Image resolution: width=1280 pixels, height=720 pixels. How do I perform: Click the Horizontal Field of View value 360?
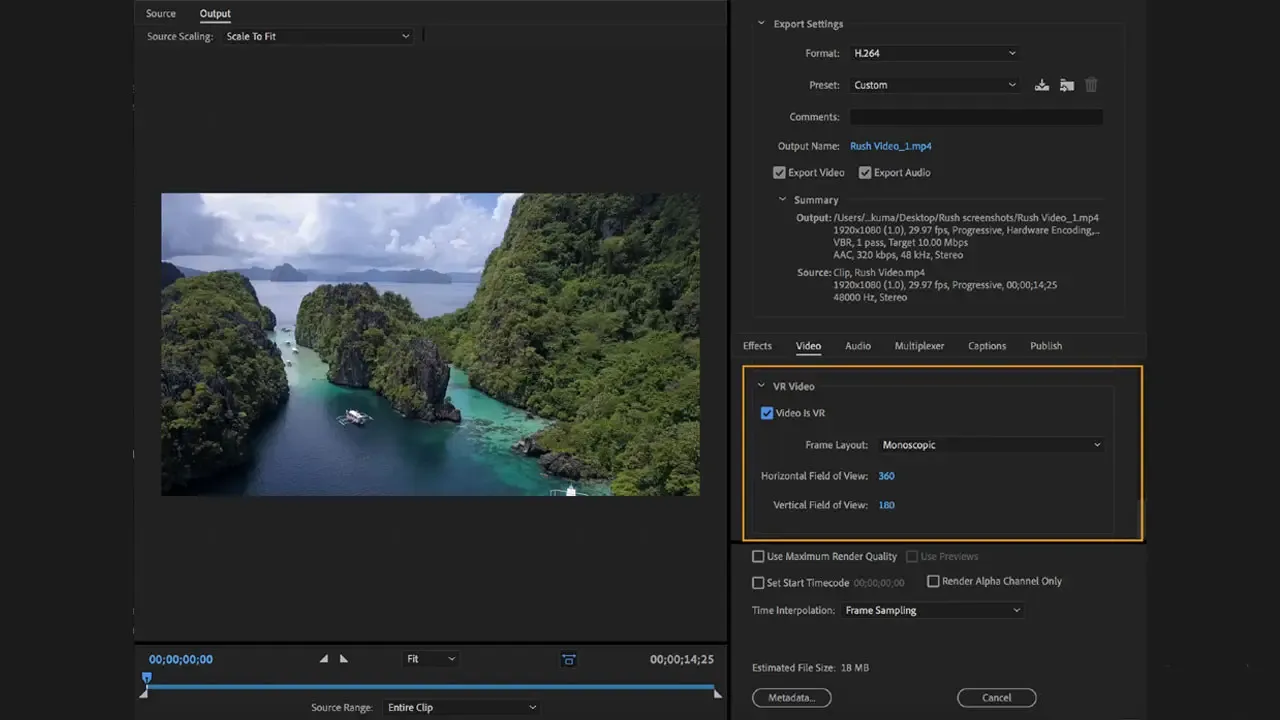pyautogui.click(x=886, y=476)
